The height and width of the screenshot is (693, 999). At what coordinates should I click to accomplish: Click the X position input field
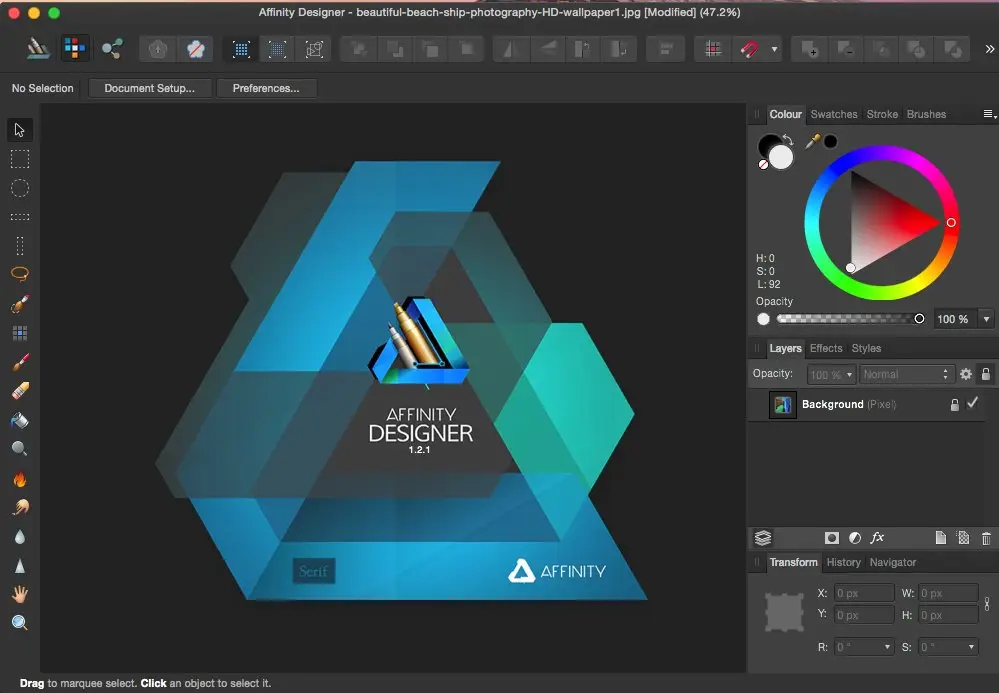864,593
